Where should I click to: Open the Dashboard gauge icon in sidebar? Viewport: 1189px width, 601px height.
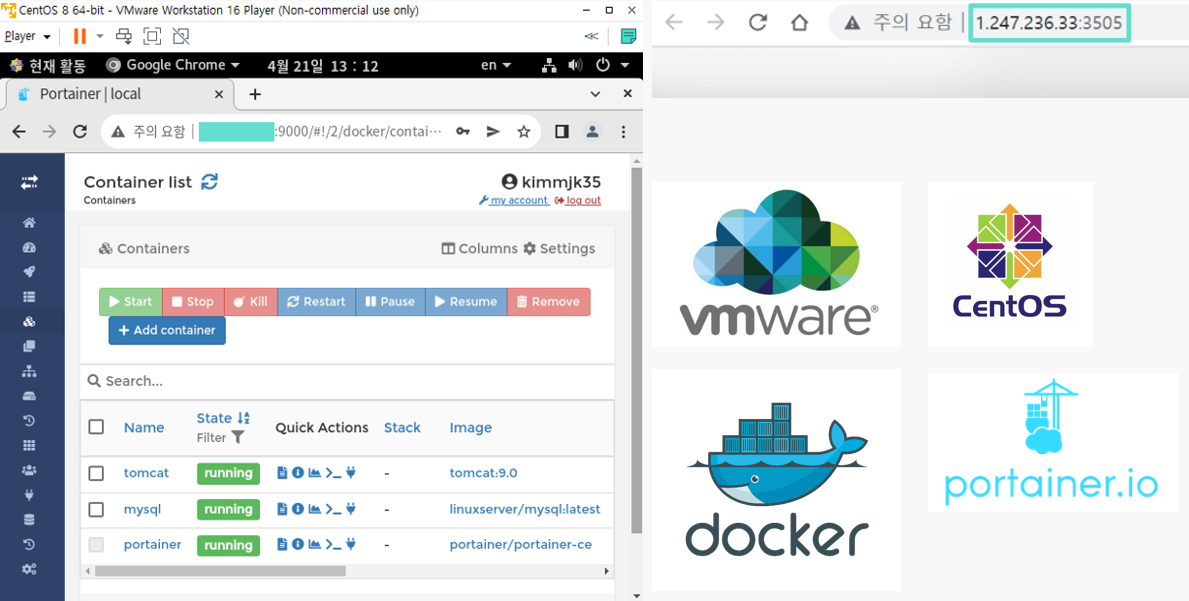(x=29, y=248)
